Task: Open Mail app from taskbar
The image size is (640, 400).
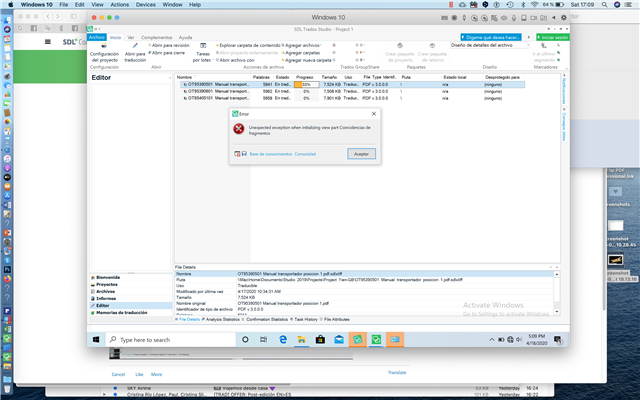Action: [339, 340]
